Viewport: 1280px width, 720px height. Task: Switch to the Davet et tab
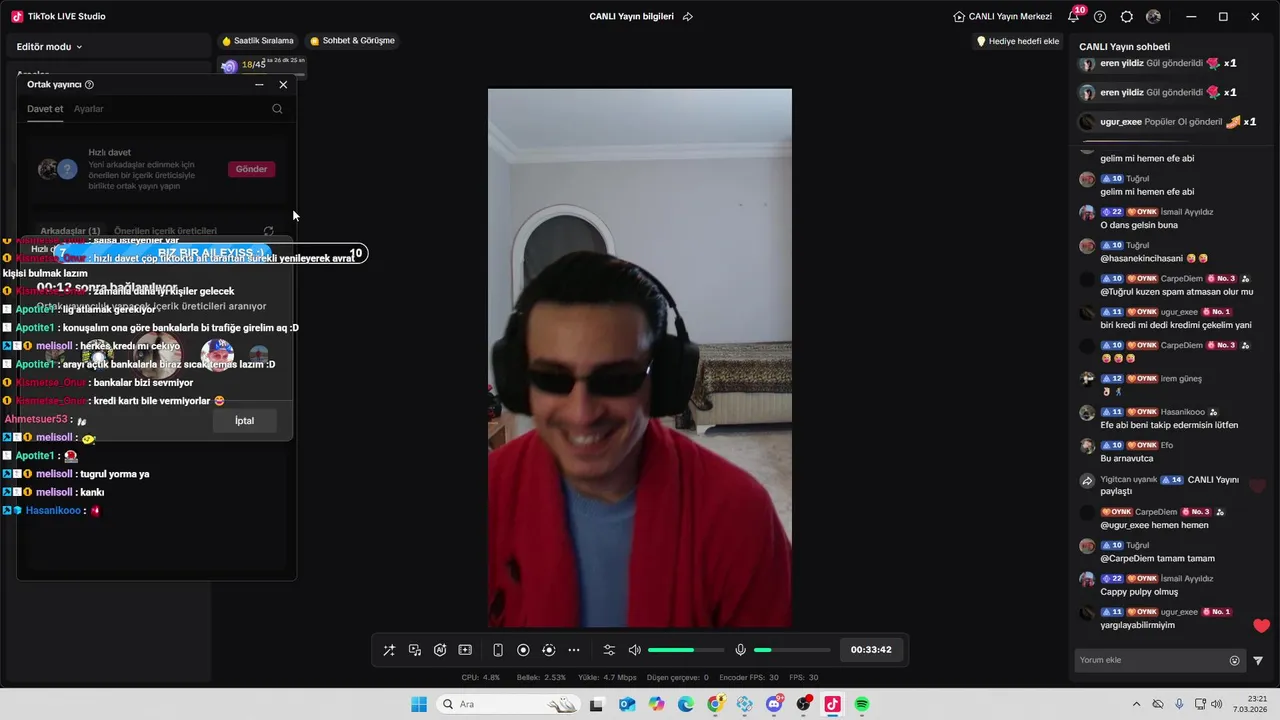[x=45, y=109]
